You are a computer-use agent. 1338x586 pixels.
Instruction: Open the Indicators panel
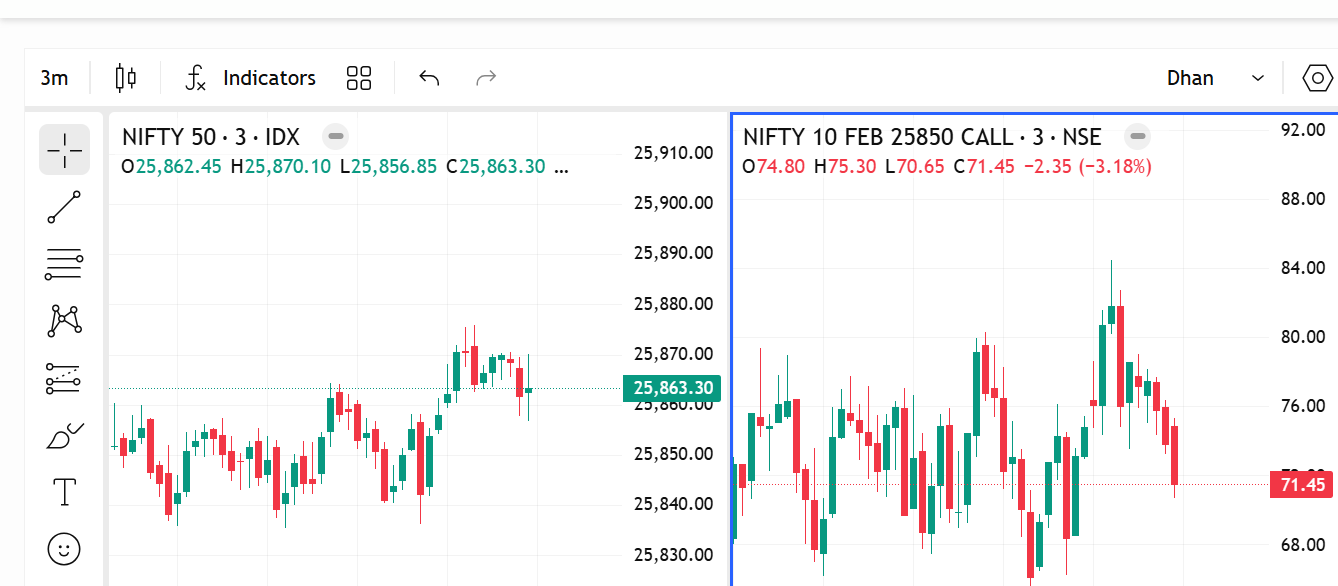click(251, 78)
